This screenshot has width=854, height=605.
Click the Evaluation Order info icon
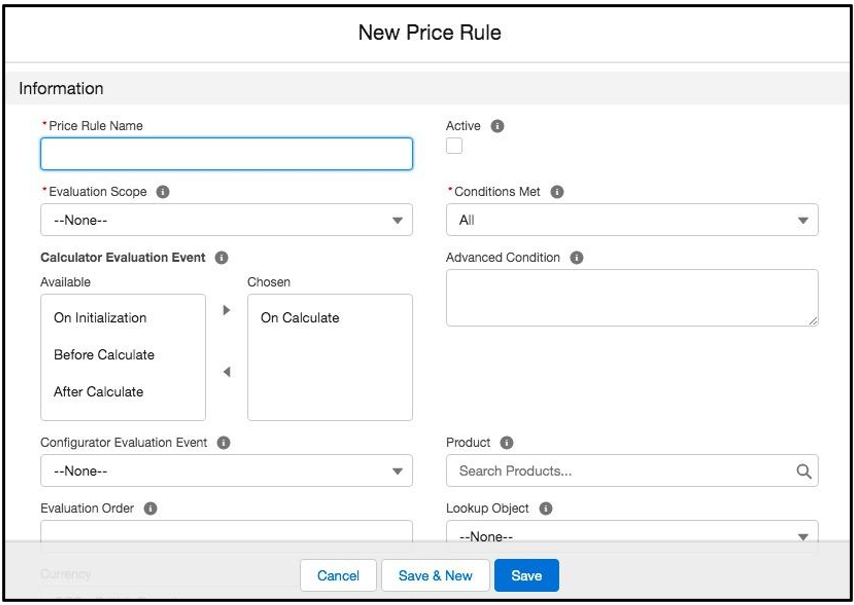[150, 508]
